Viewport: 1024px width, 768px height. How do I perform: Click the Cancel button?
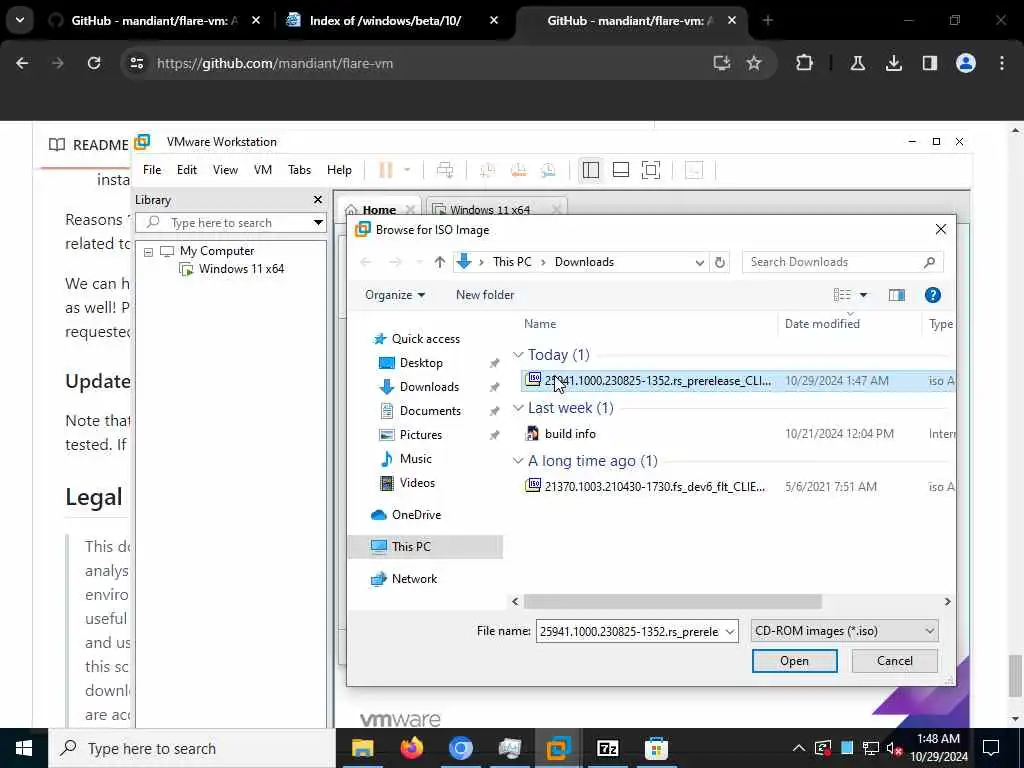coord(895,661)
